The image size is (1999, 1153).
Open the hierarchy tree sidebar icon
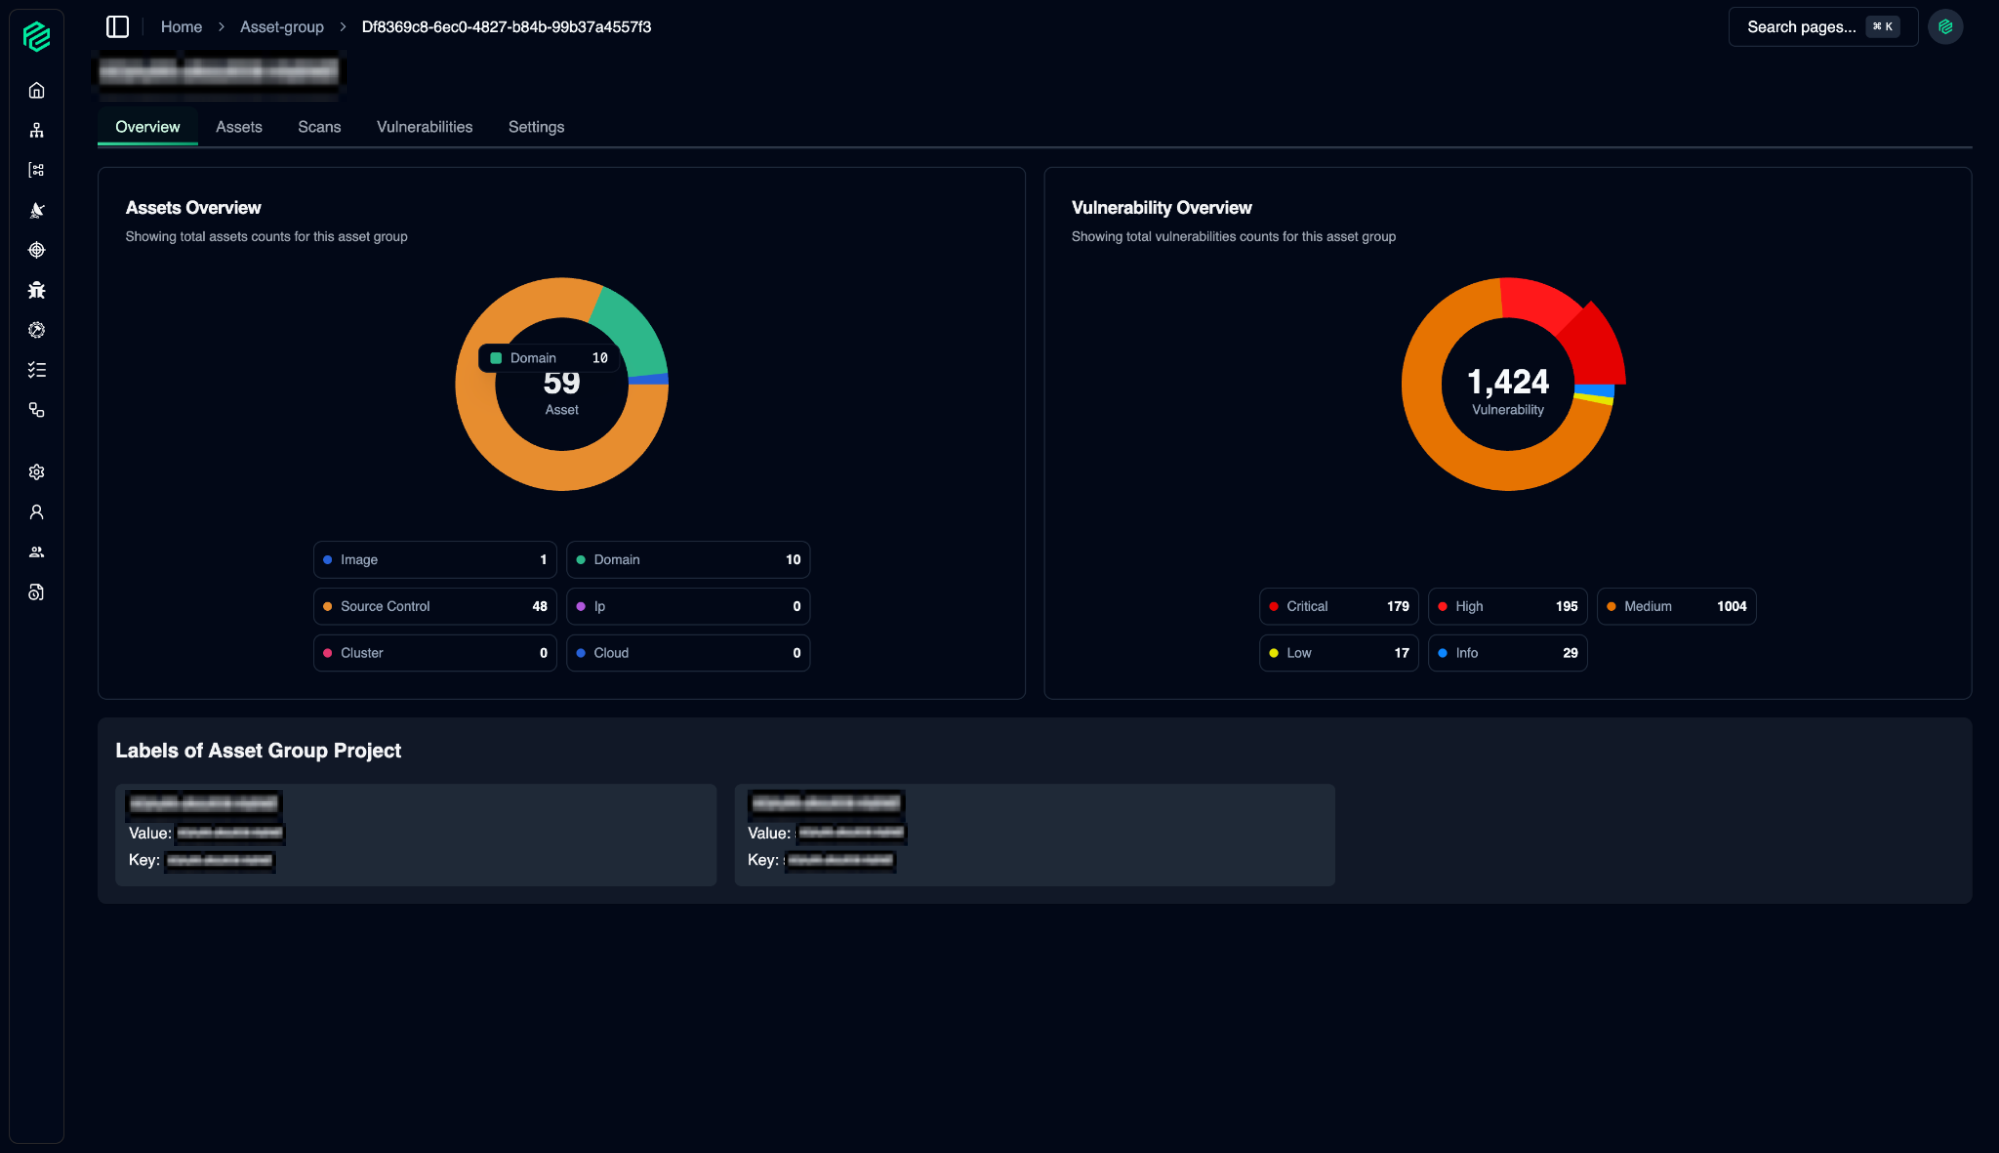pos(37,130)
